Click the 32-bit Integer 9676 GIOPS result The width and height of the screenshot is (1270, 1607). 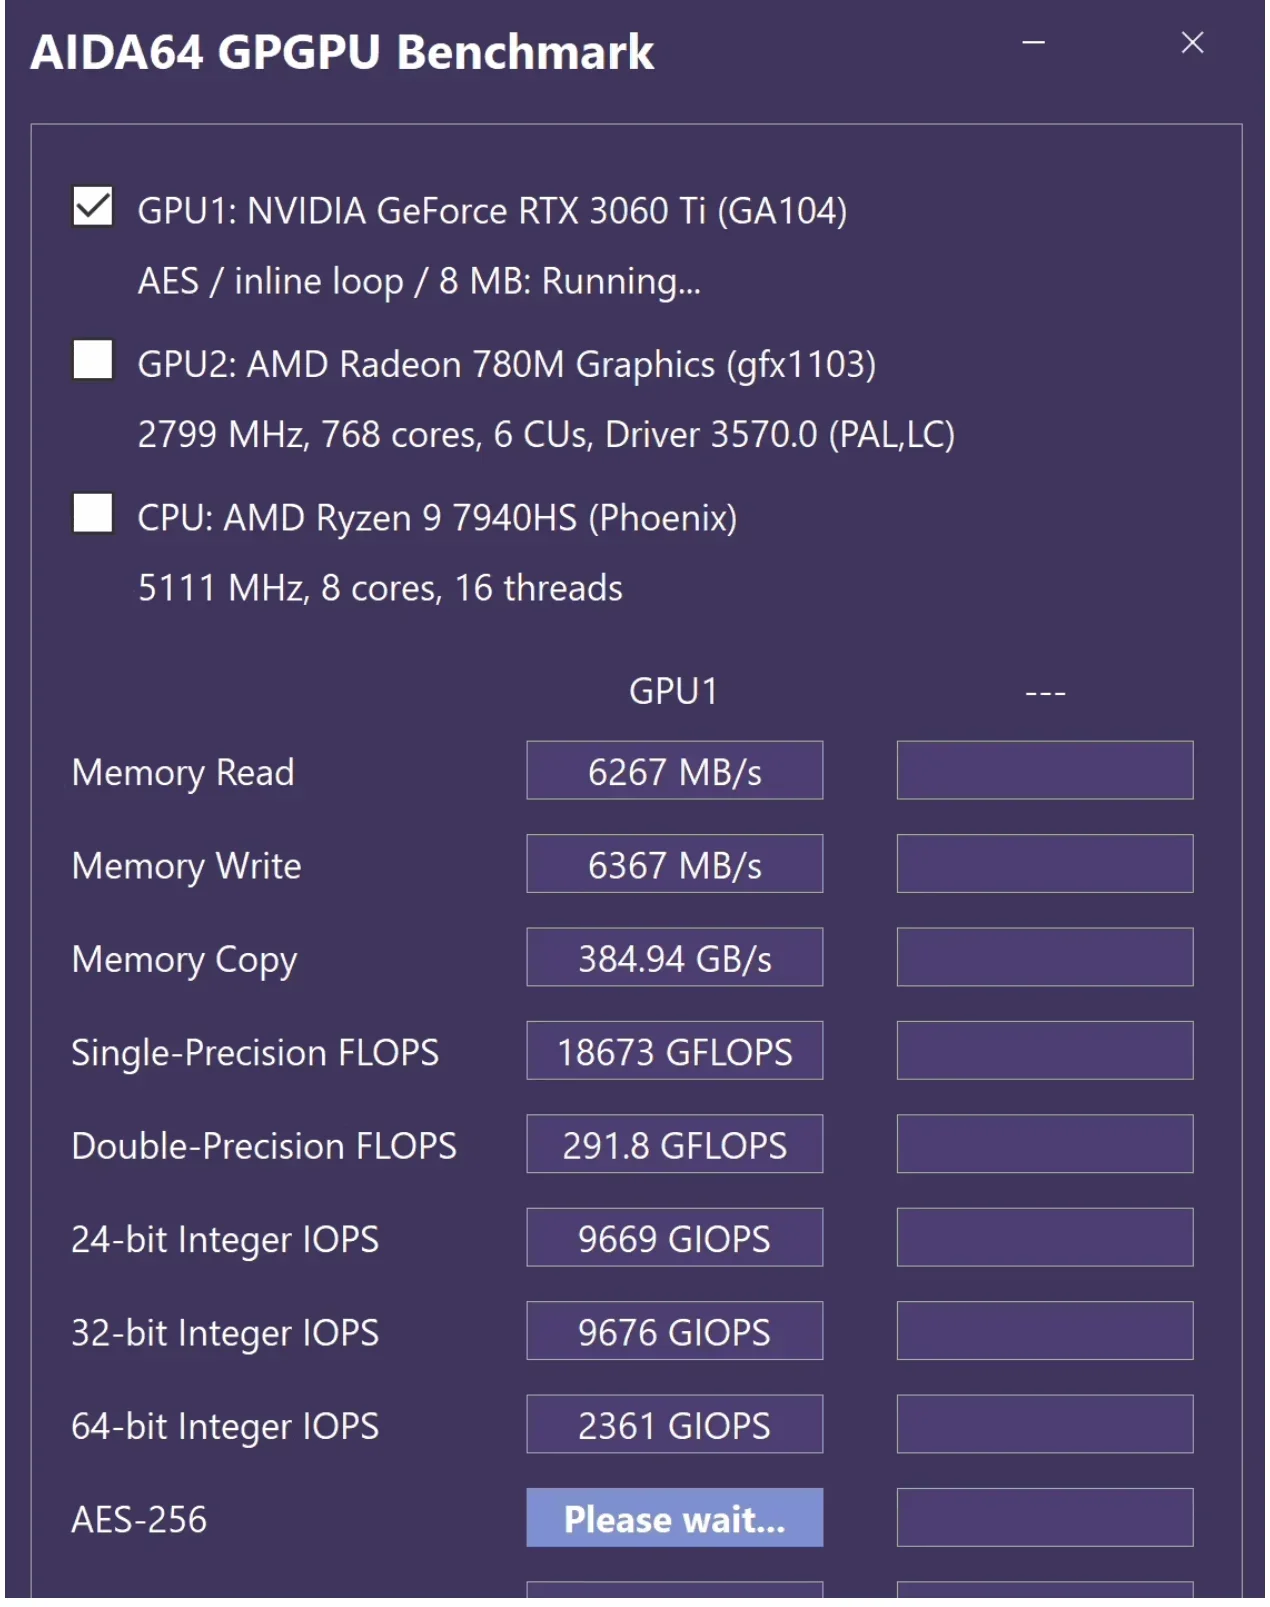674,1332
